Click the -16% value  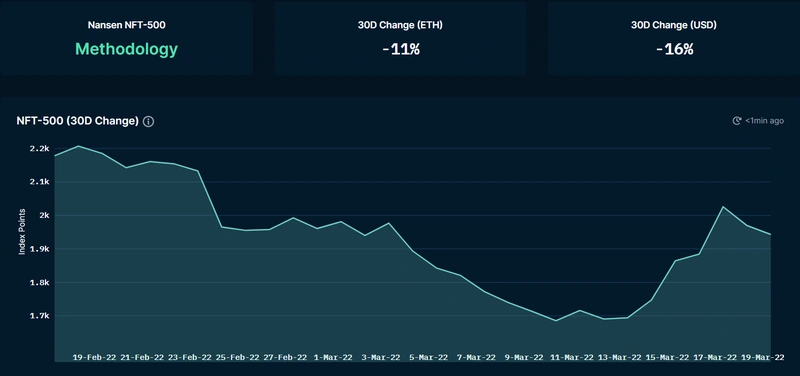(674, 49)
